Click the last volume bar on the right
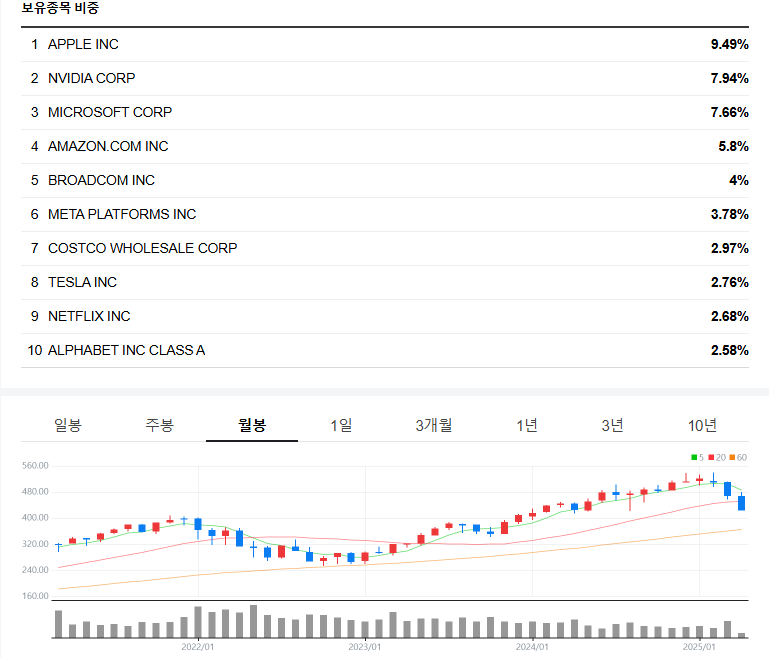Screen dimensions: 769x658 (742, 635)
